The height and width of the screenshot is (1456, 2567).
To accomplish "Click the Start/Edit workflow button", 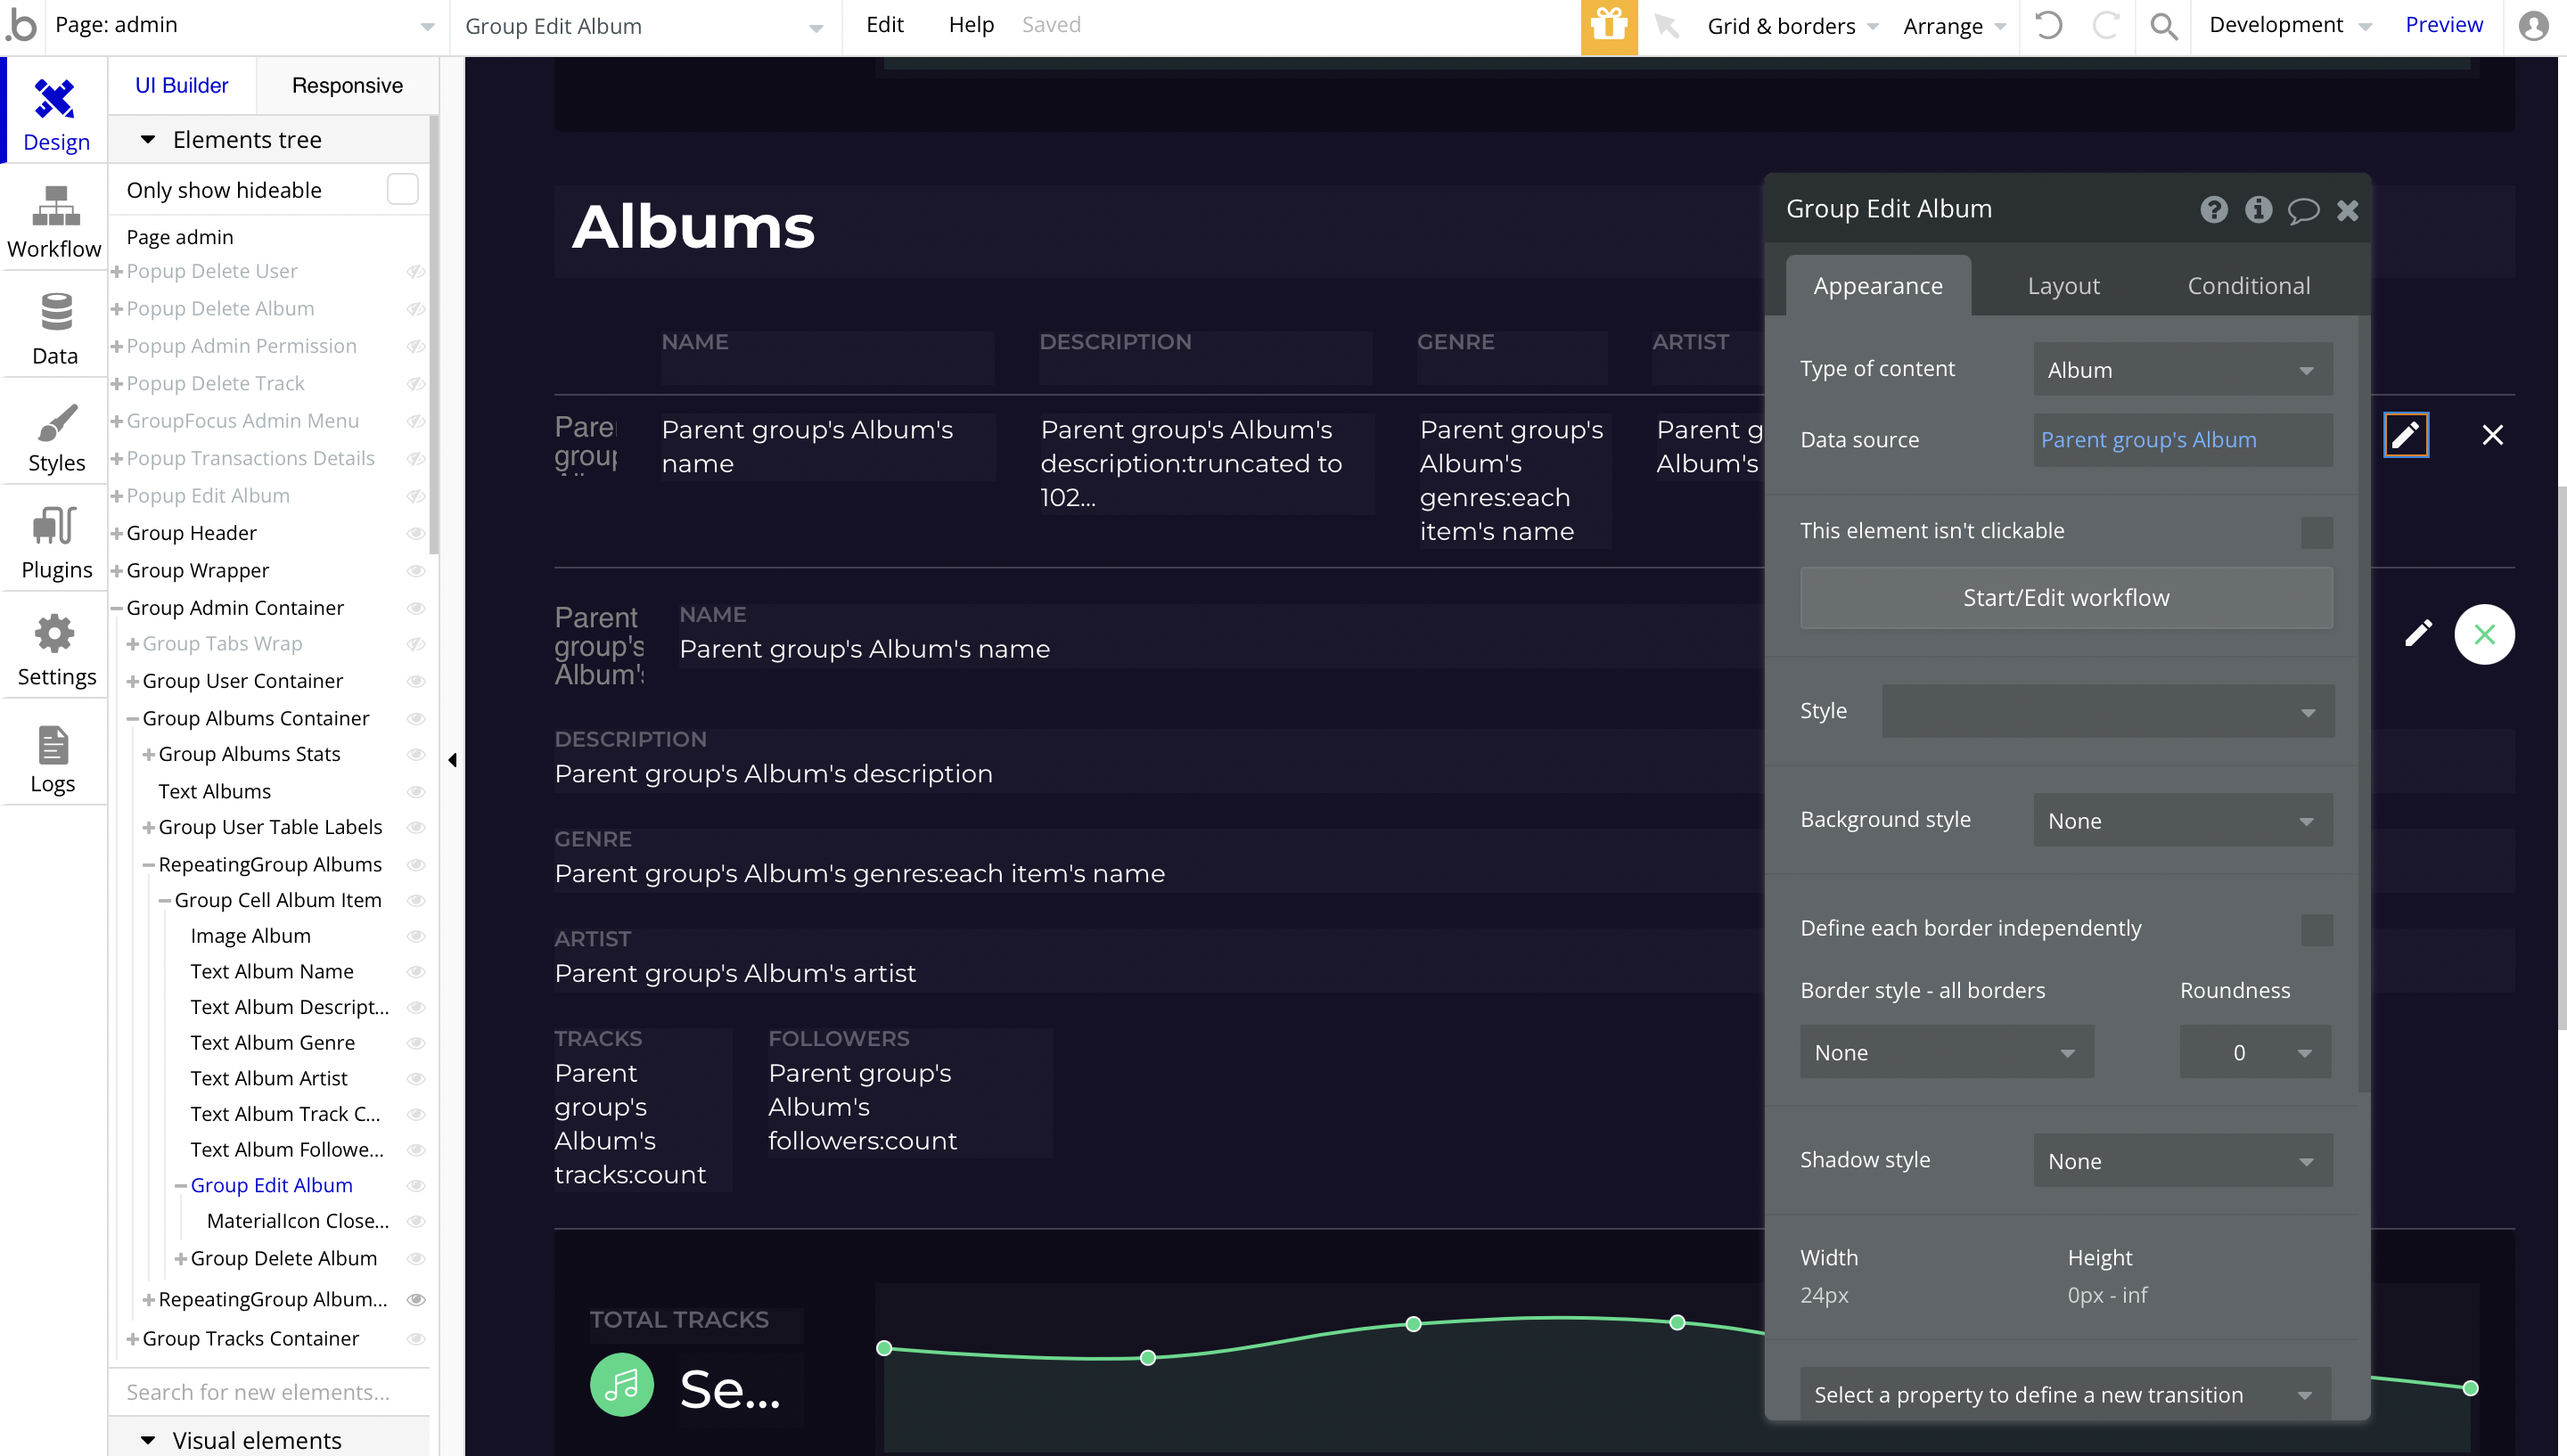I will [x=2065, y=598].
